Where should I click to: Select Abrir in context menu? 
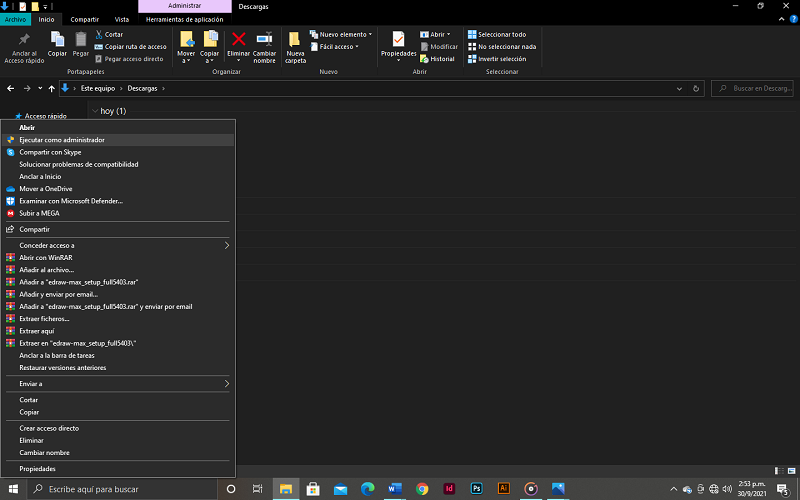[x=118, y=128]
